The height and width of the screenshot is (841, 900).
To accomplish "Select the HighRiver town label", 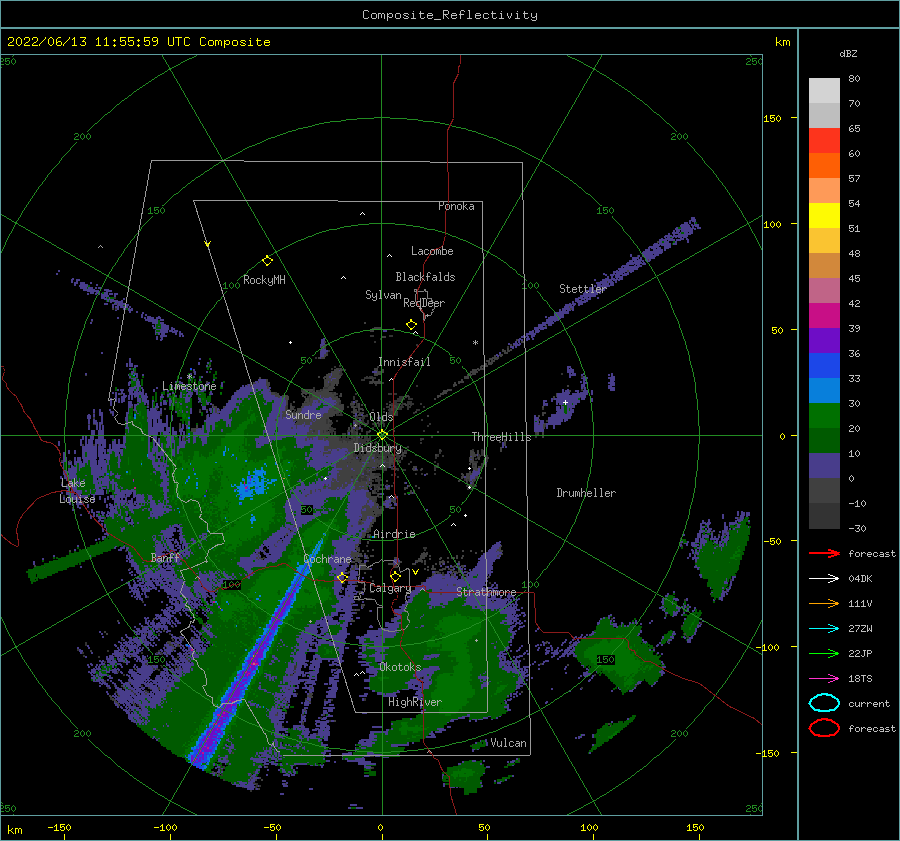I will [415, 702].
